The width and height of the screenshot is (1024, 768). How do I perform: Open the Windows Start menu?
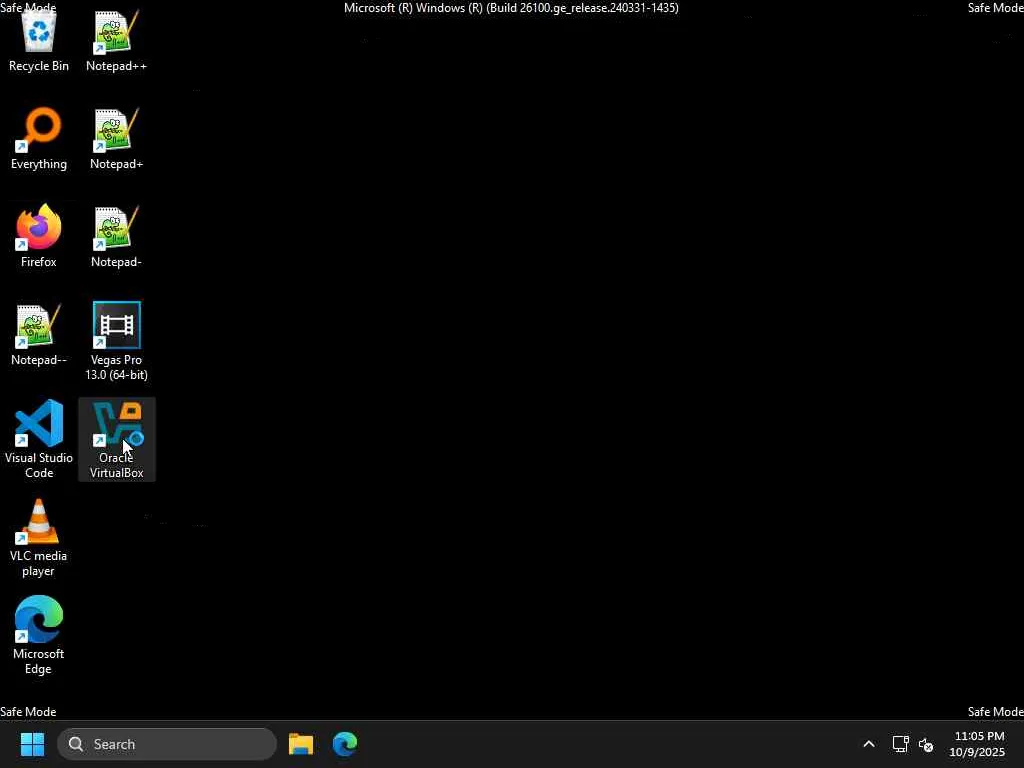pyautogui.click(x=32, y=744)
